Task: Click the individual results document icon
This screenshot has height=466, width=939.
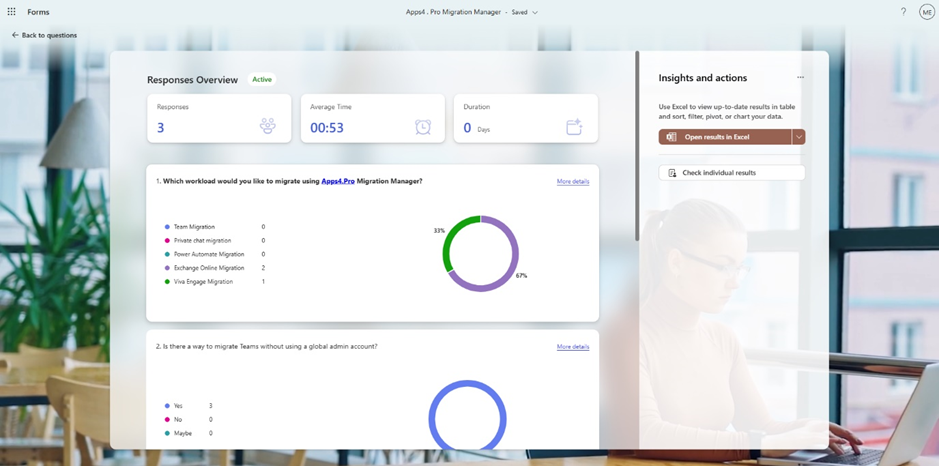Action: tap(672, 173)
